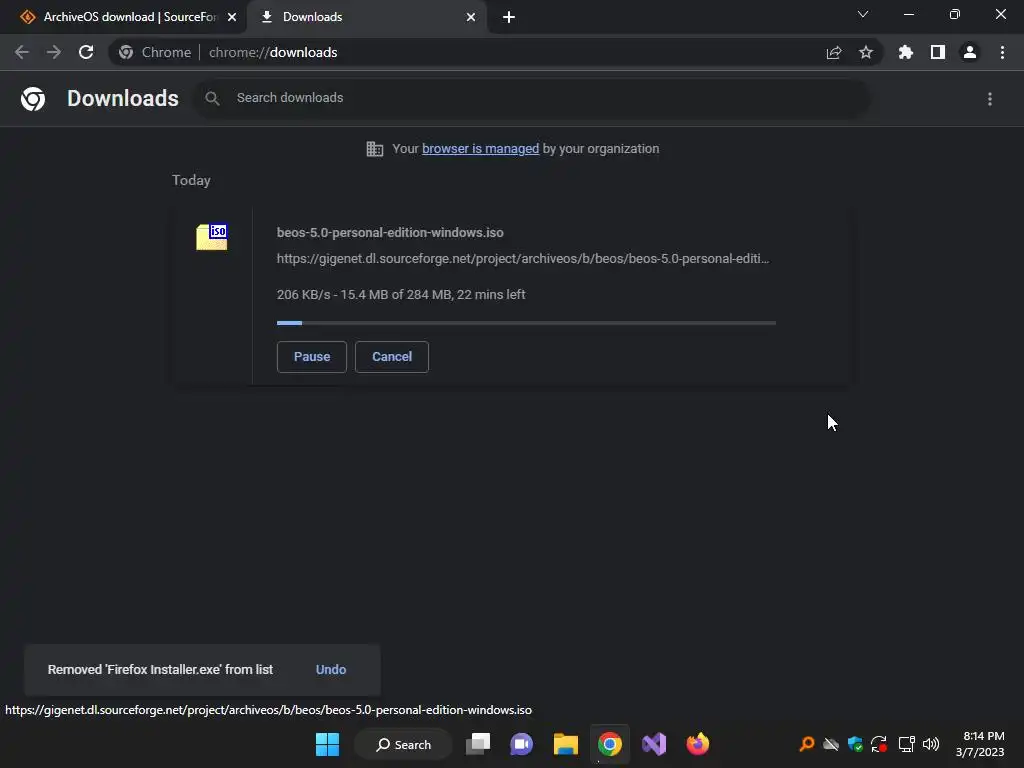1024x768 pixels.
Task: Click the orange magnifier tray icon
Action: (807, 744)
